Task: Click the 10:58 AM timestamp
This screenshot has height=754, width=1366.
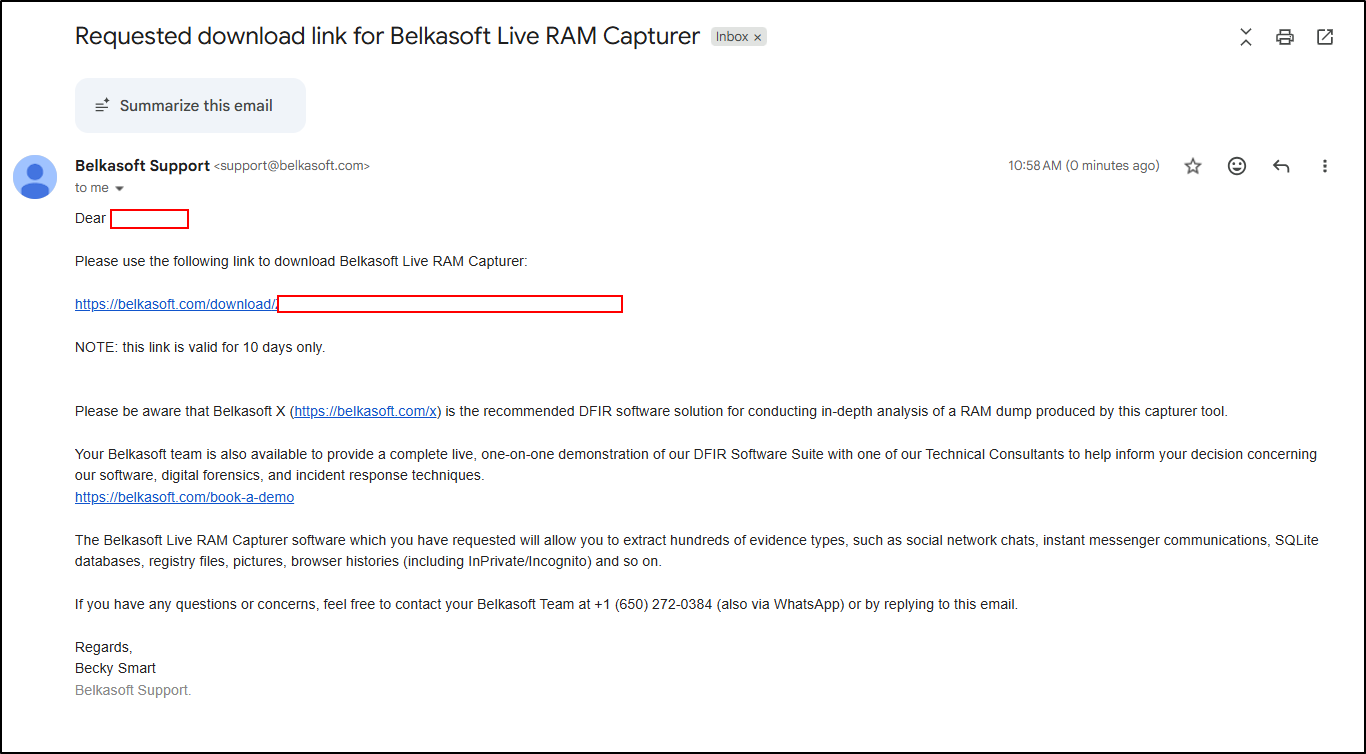Action: [1084, 166]
